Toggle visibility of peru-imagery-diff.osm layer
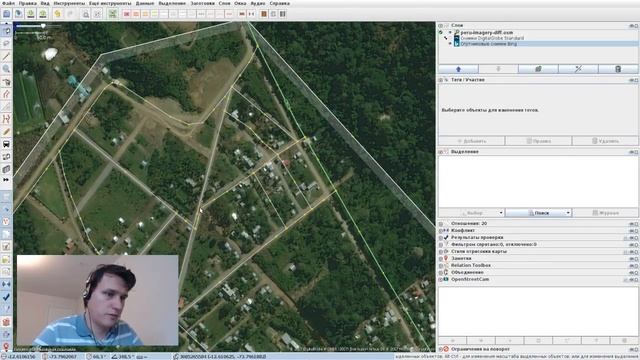The height and width of the screenshot is (360, 640). (x=450, y=32)
